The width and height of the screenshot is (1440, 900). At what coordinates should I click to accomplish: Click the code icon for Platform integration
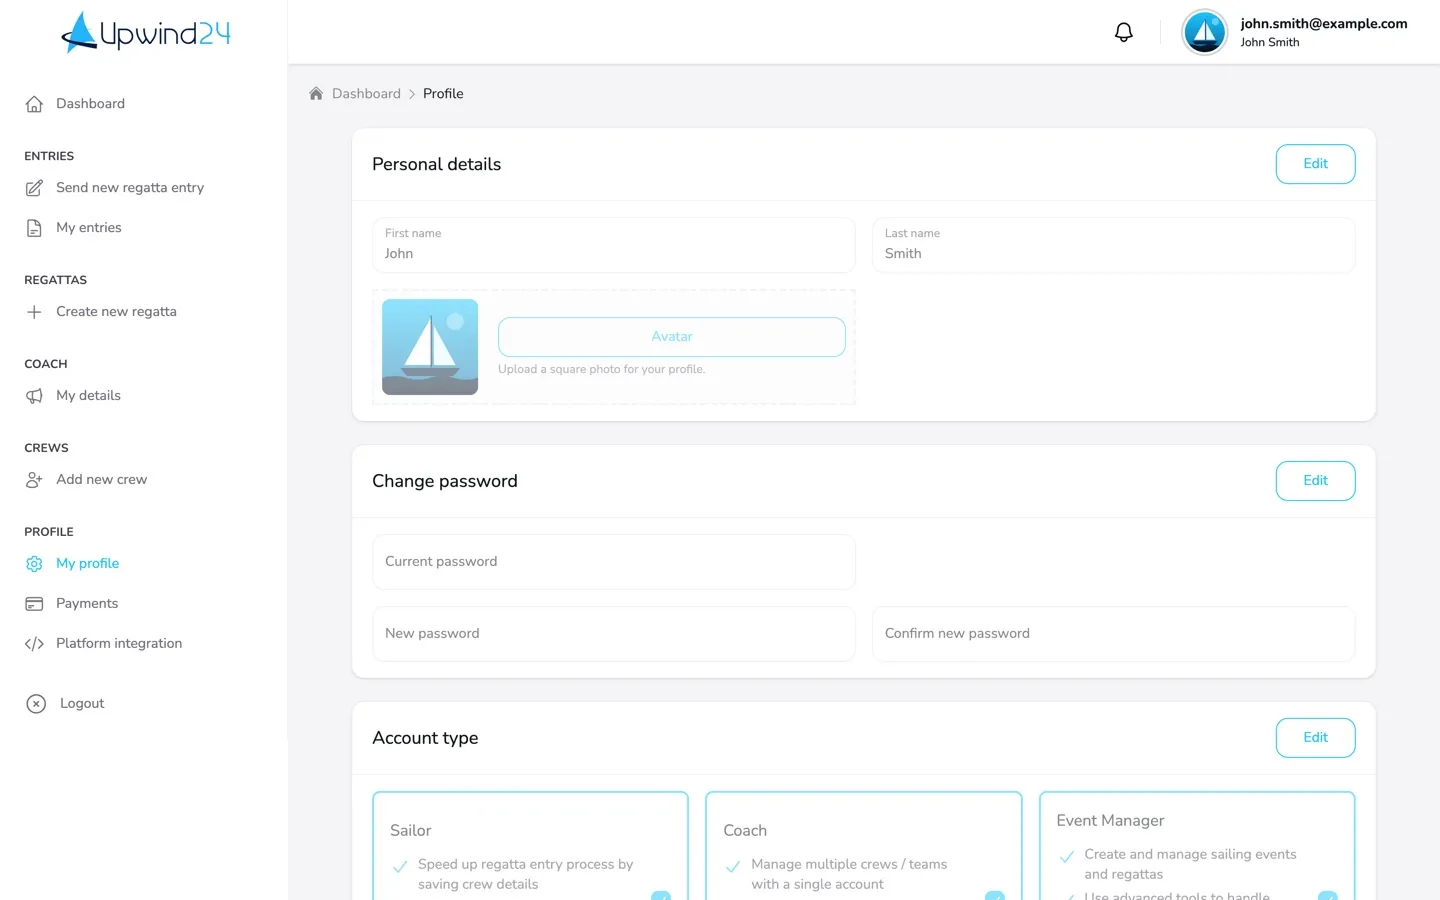tap(34, 644)
